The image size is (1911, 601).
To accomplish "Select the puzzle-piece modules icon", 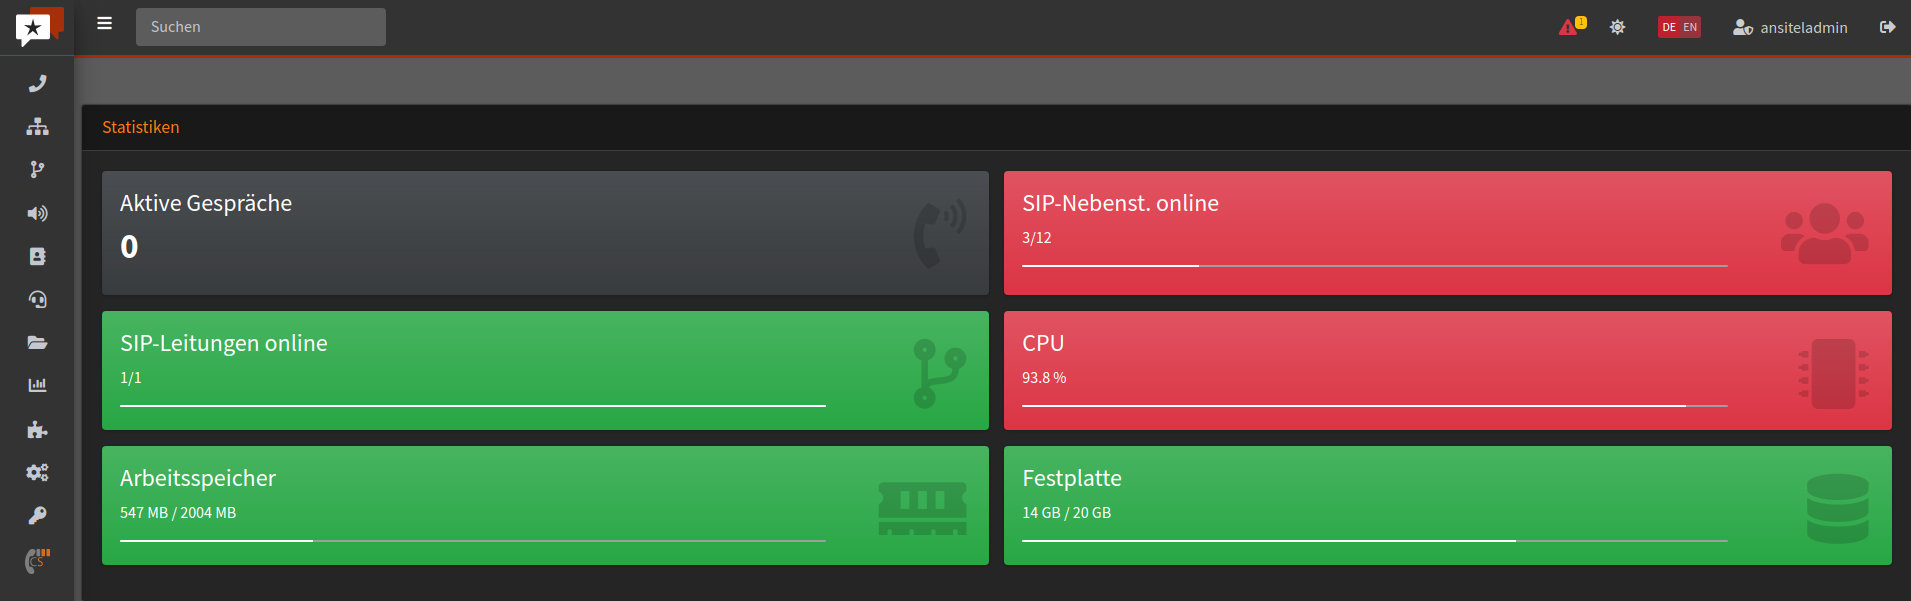I will point(37,429).
